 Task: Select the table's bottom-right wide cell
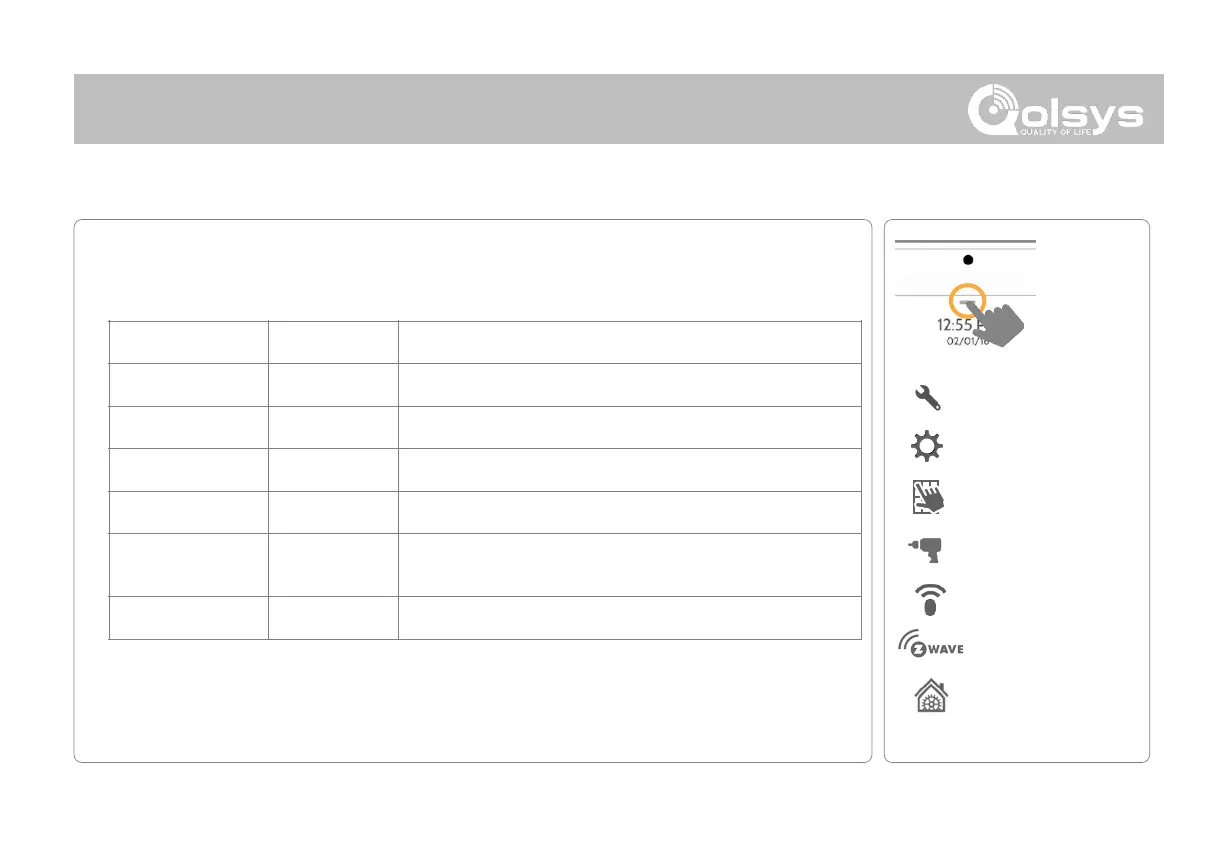click(629, 618)
